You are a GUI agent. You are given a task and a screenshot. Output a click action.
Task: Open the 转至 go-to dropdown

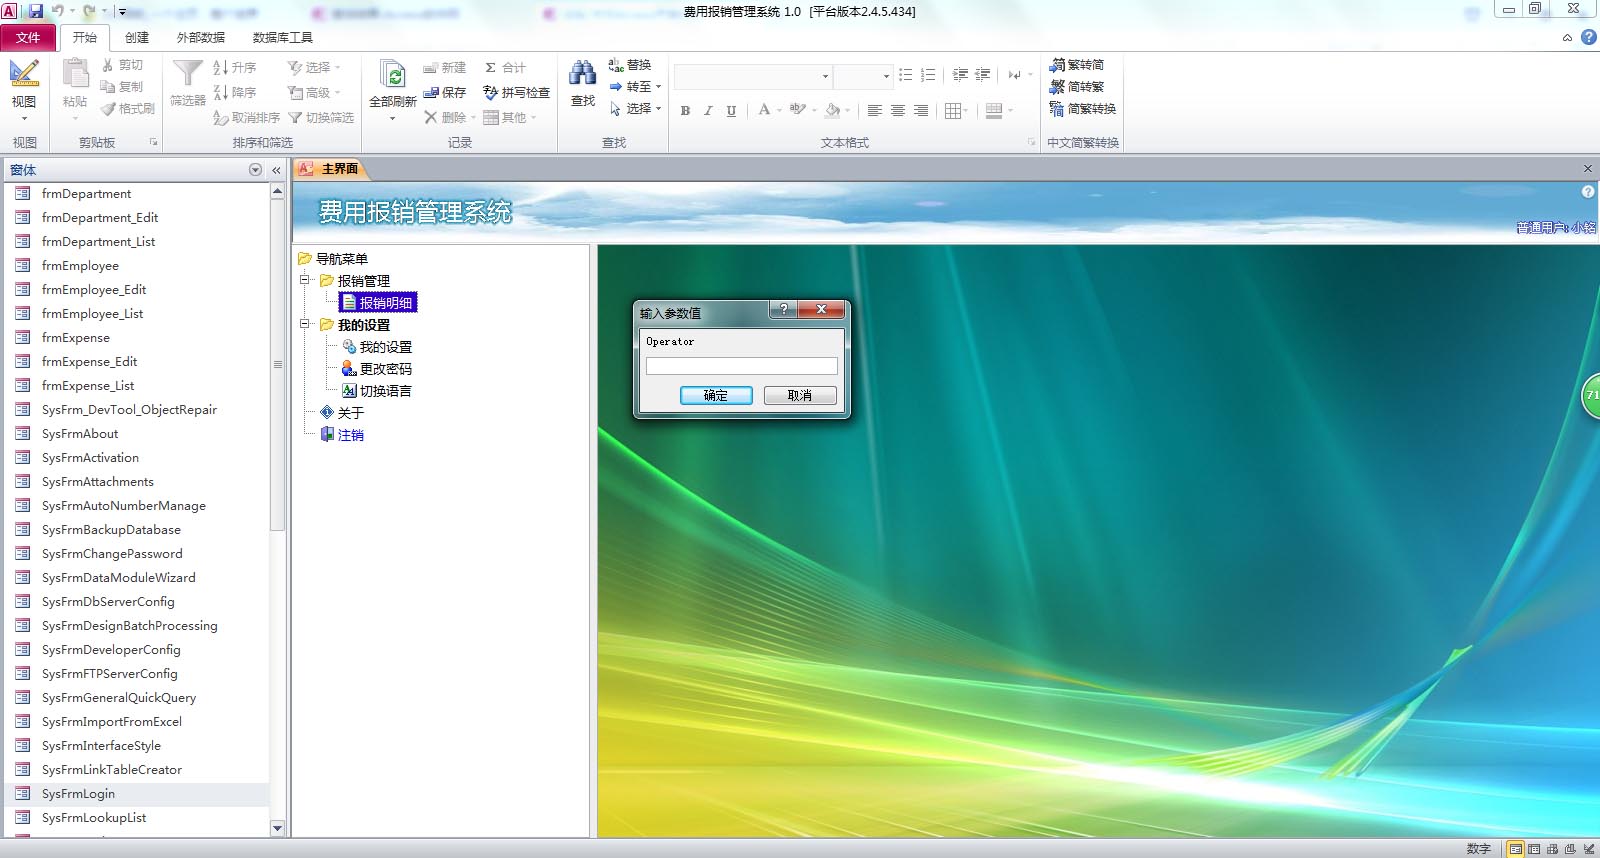(x=636, y=87)
